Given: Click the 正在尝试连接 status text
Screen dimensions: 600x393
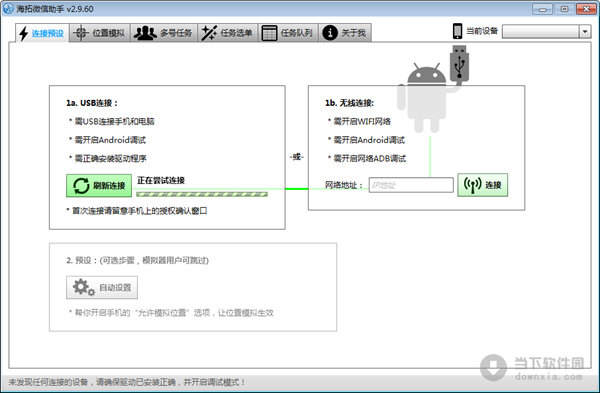Looking at the screenshot, I should click(161, 180).
